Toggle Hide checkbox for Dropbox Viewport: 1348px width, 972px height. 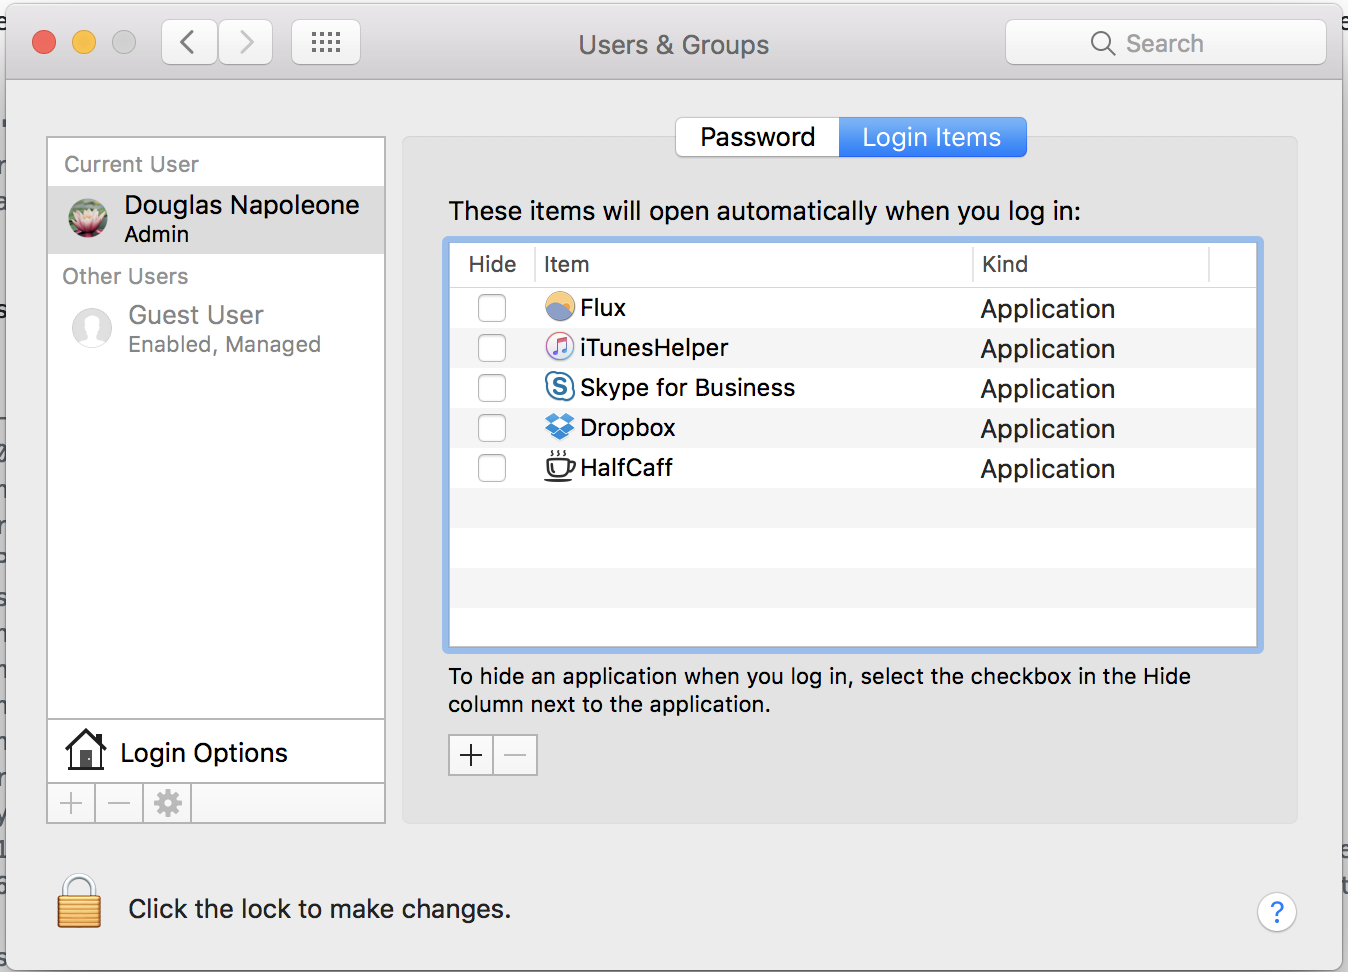click(492, 428)
